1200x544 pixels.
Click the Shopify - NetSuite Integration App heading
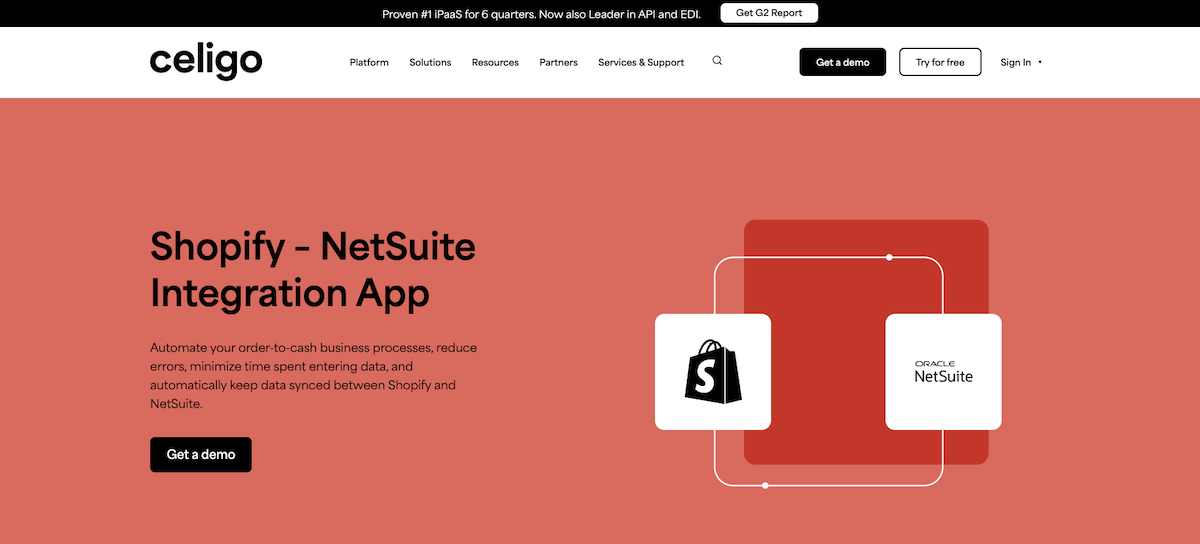313,269
